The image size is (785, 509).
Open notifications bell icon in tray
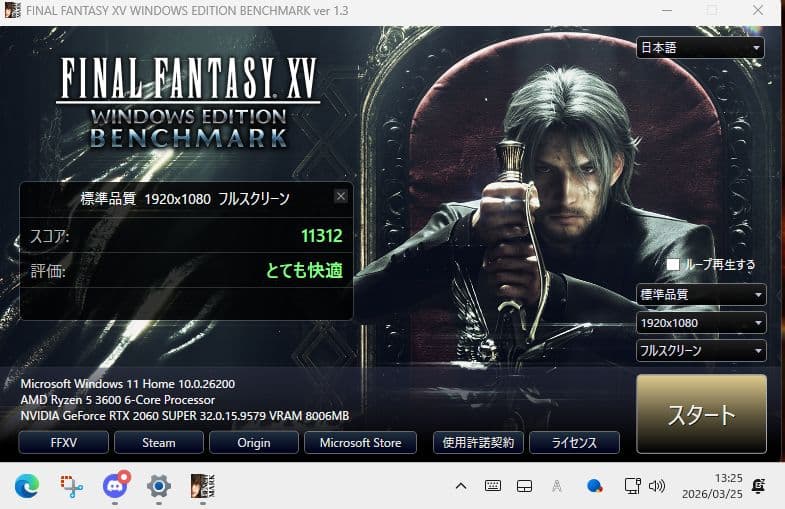click(x=758, y=486)
